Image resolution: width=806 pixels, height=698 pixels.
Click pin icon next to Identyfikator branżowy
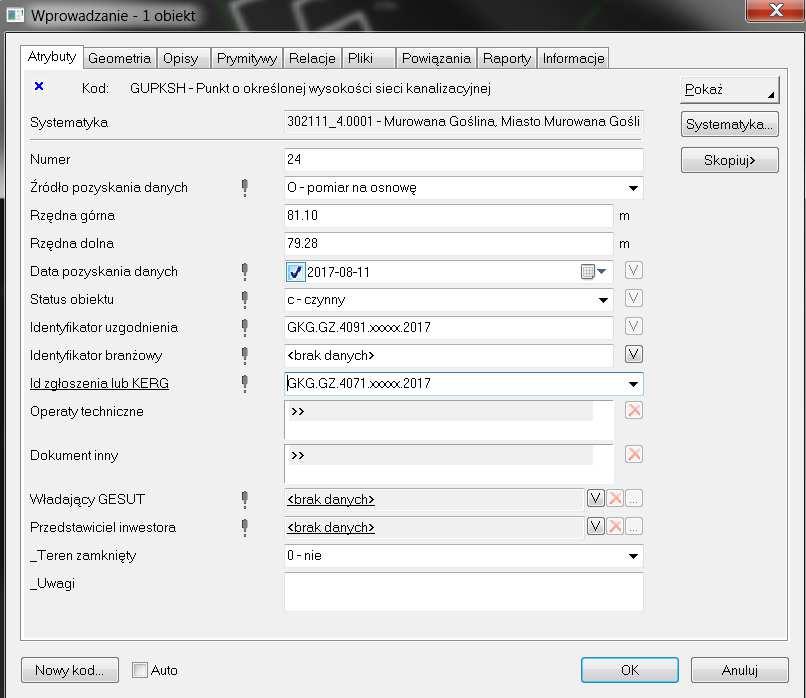point(245,355)
